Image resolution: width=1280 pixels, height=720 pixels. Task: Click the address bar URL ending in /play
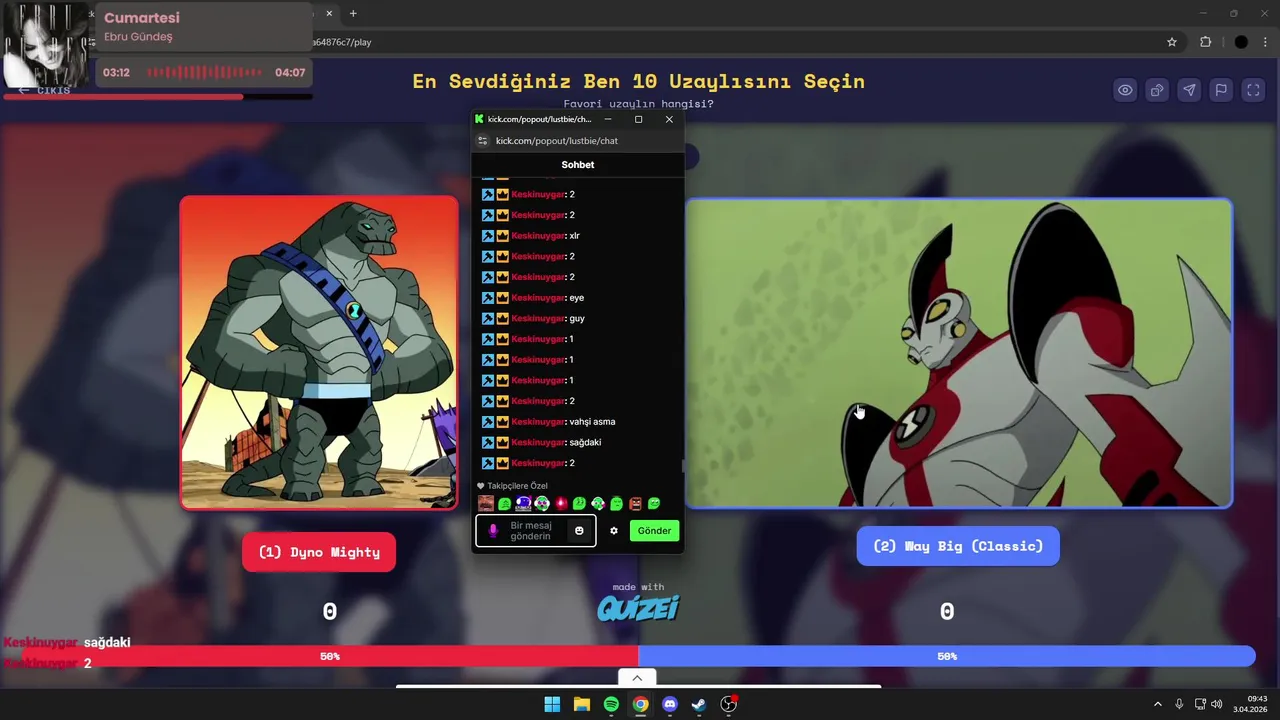point(342,42)
